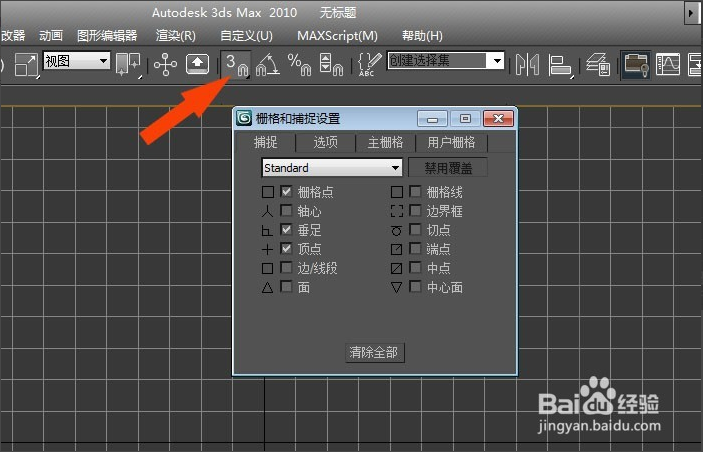Open the 自定义(U) menu
This screenshot has width=703, height=452.
pyautogui.click(x=247, y=35)
